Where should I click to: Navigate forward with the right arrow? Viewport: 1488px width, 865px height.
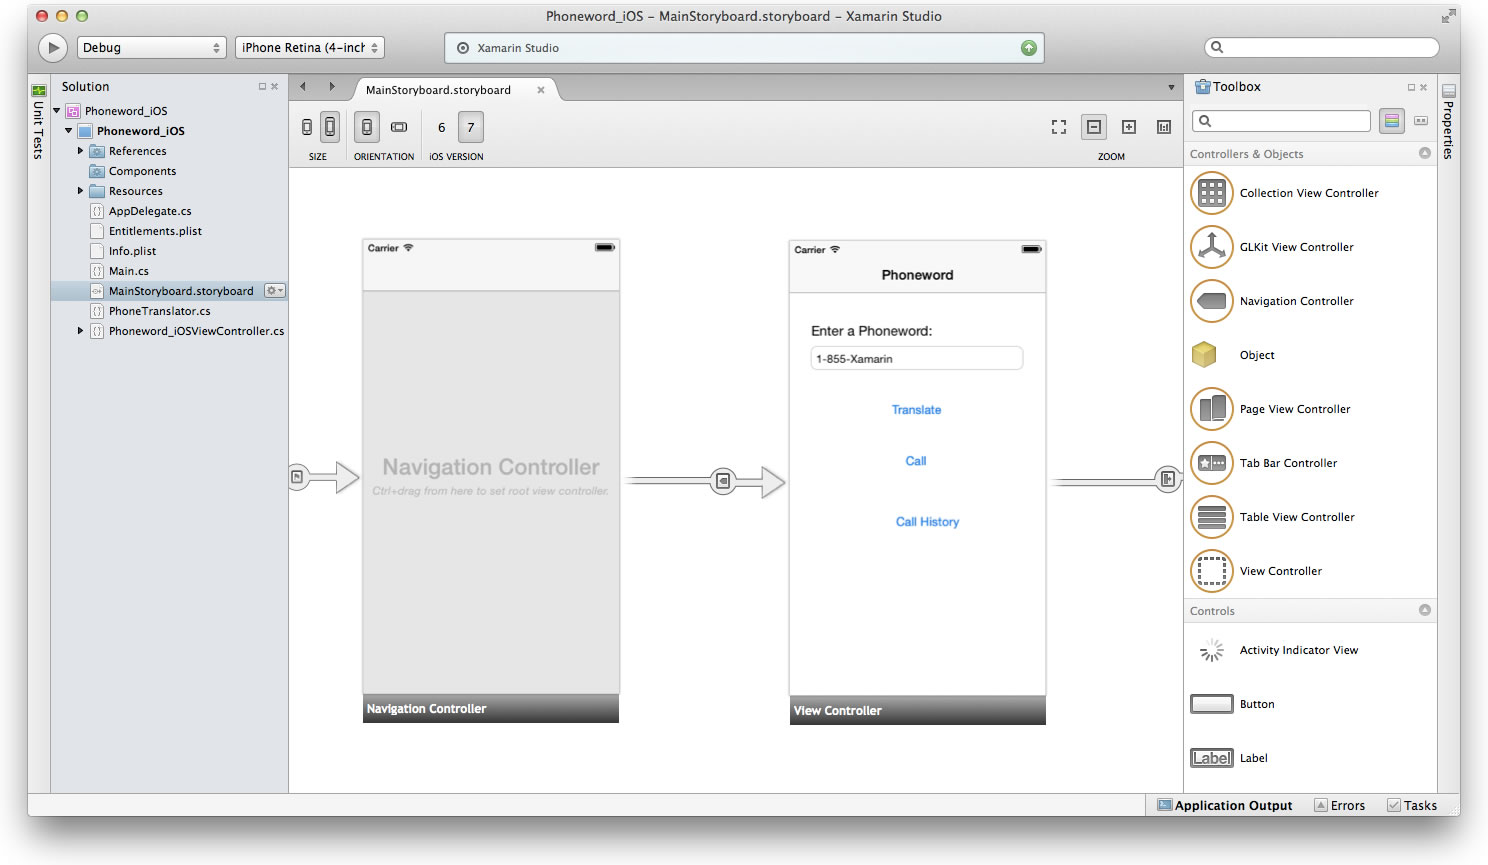(x=332, y=87)
